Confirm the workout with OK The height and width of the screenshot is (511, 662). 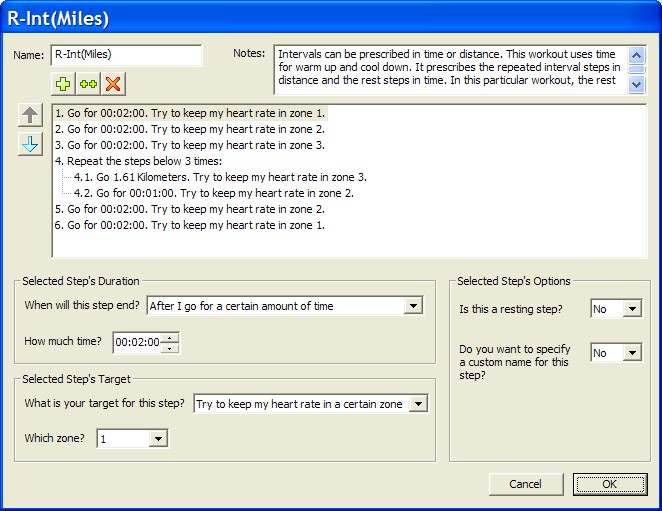pos(610,484)
